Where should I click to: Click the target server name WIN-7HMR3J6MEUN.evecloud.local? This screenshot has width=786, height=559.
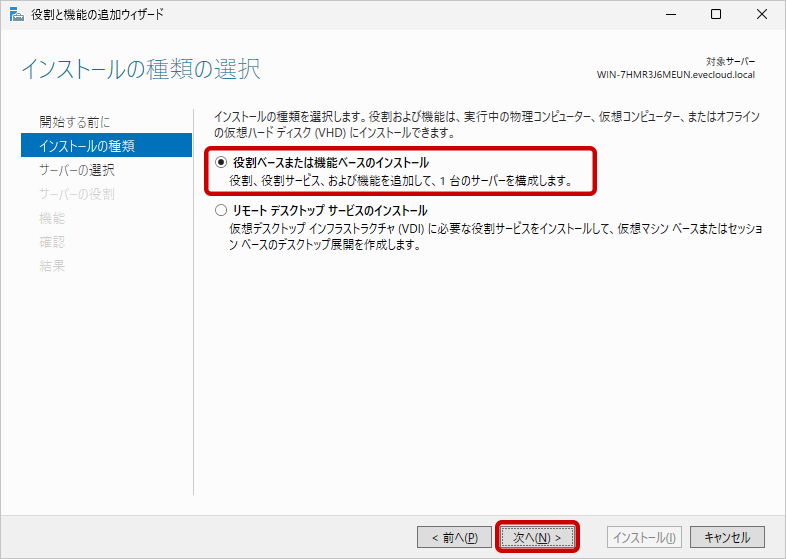click(675, 75)
